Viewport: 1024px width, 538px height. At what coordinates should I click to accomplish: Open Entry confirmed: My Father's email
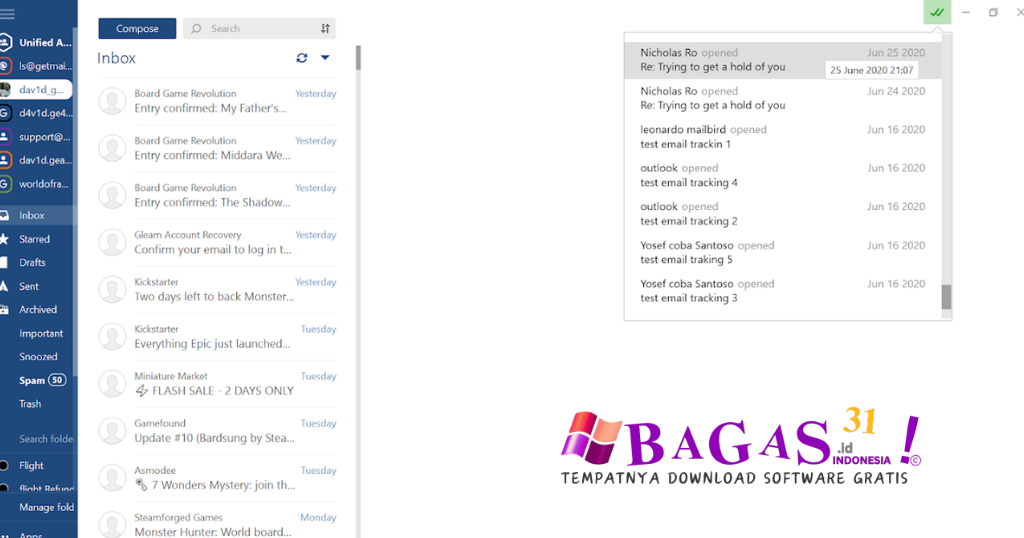coord(217,101)
